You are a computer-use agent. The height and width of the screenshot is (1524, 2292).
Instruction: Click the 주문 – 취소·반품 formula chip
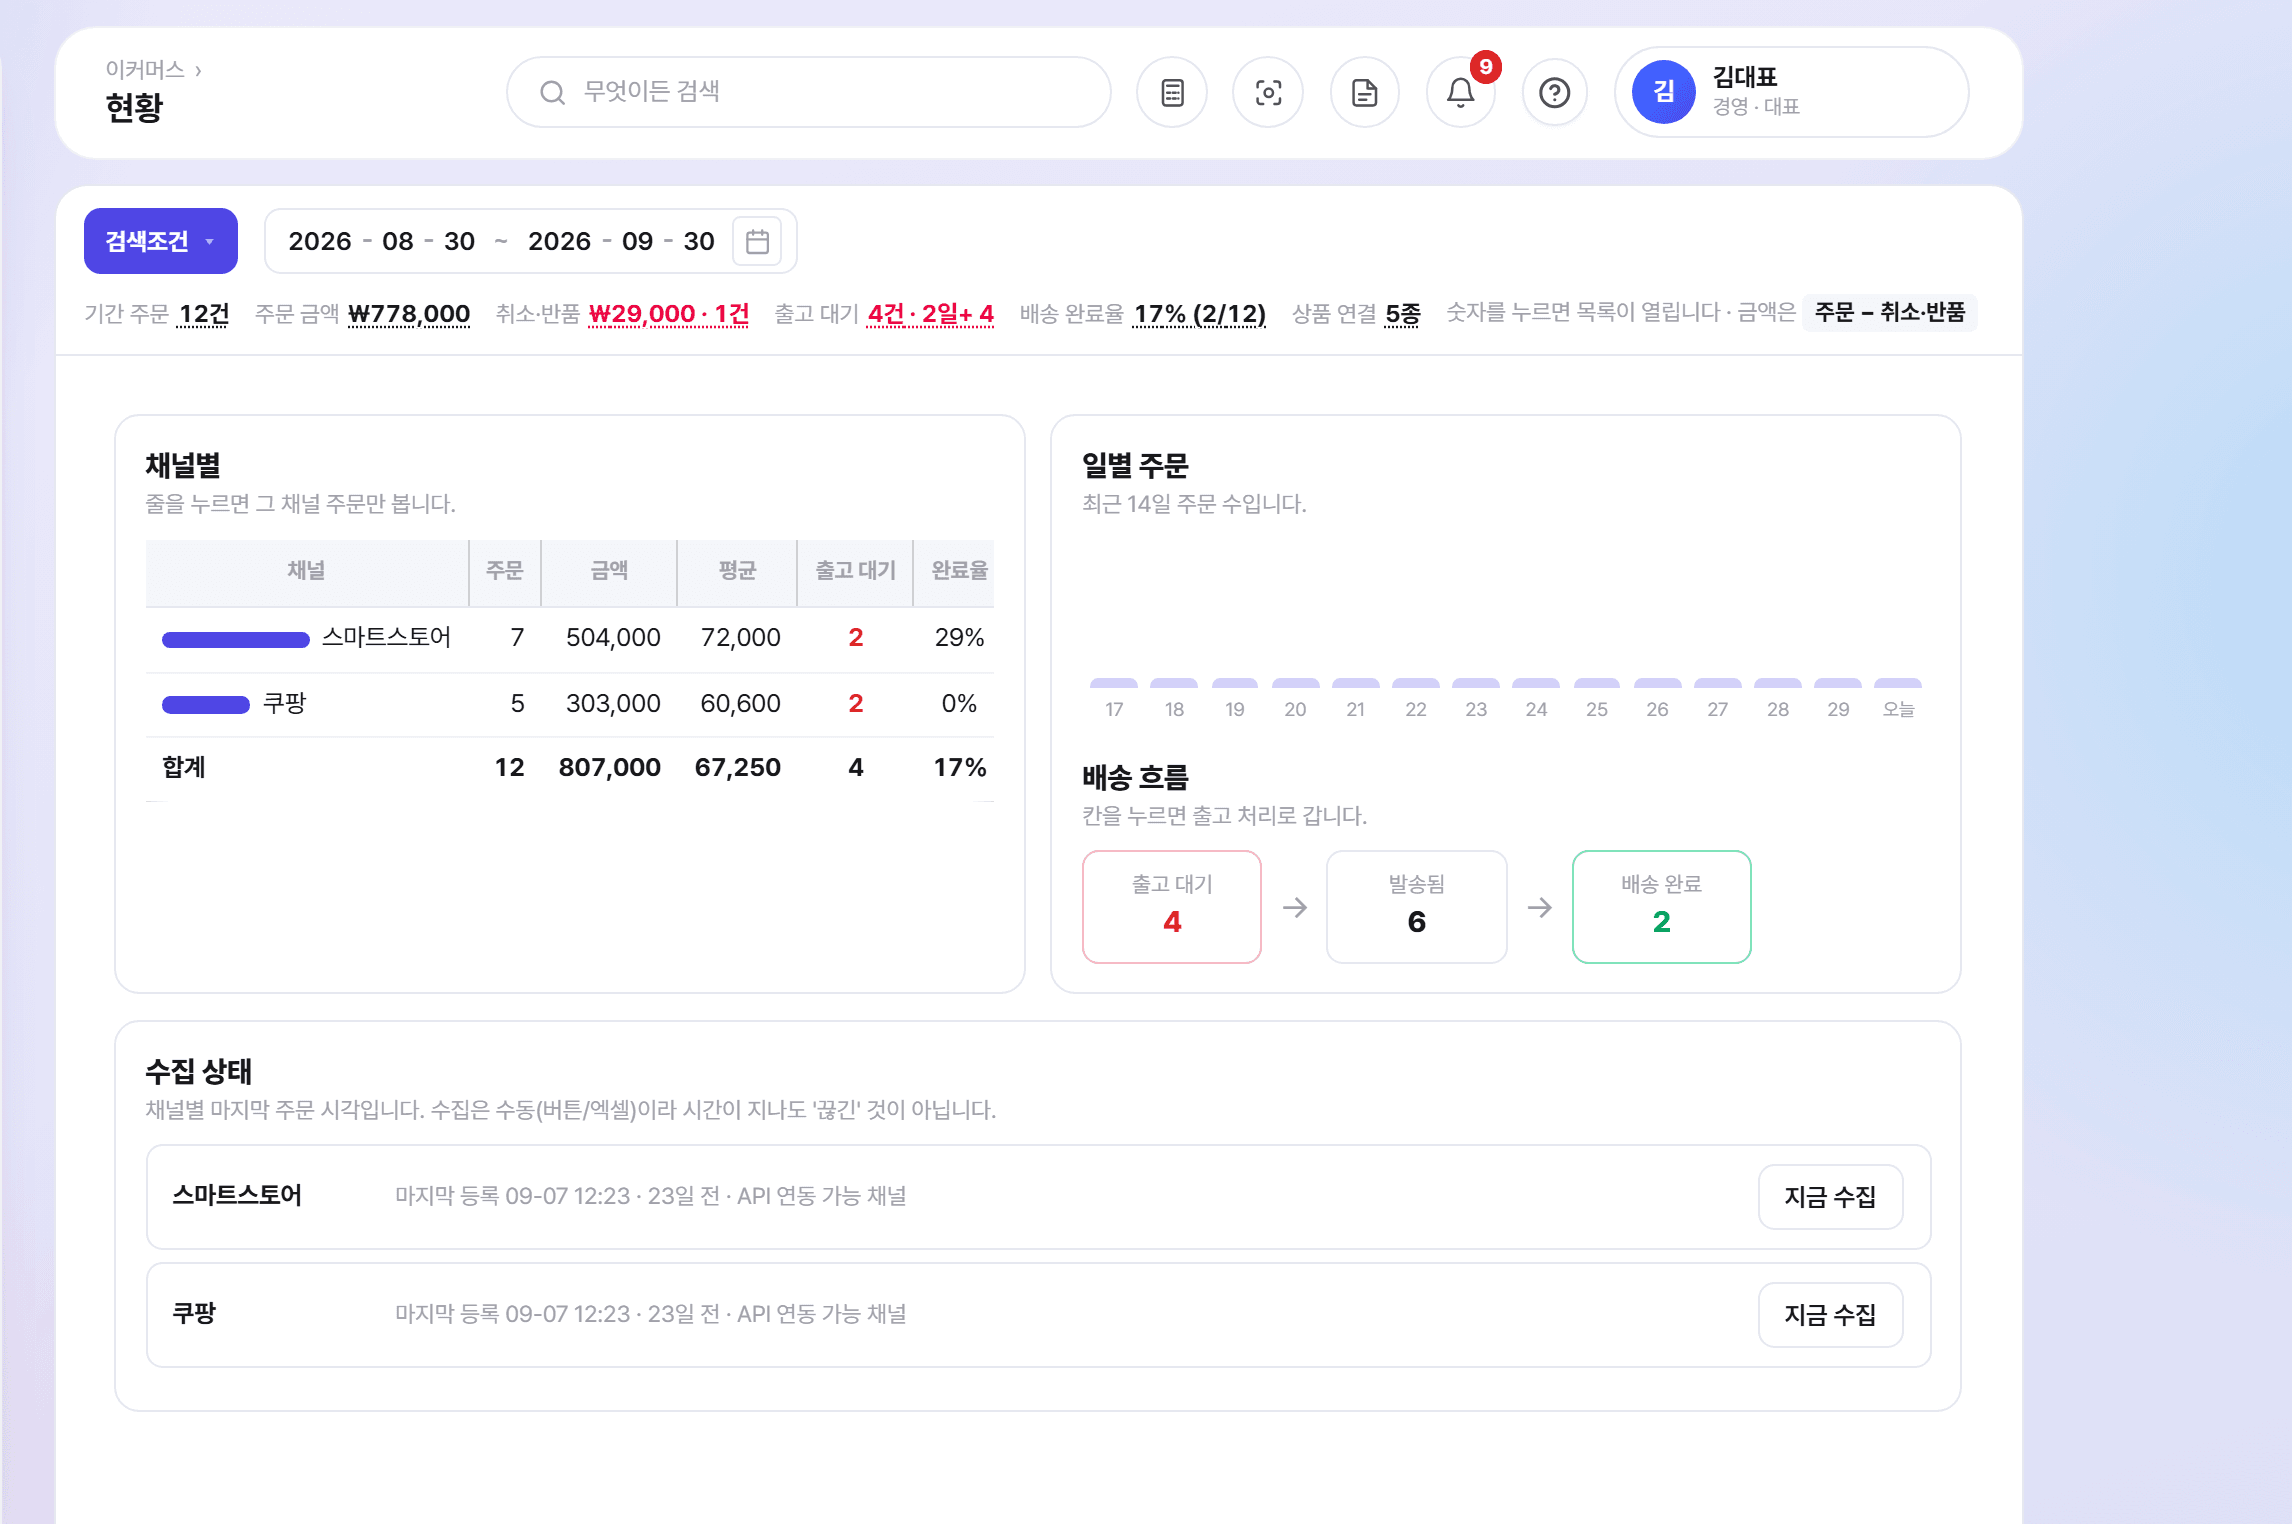[x=1889, y=313]
